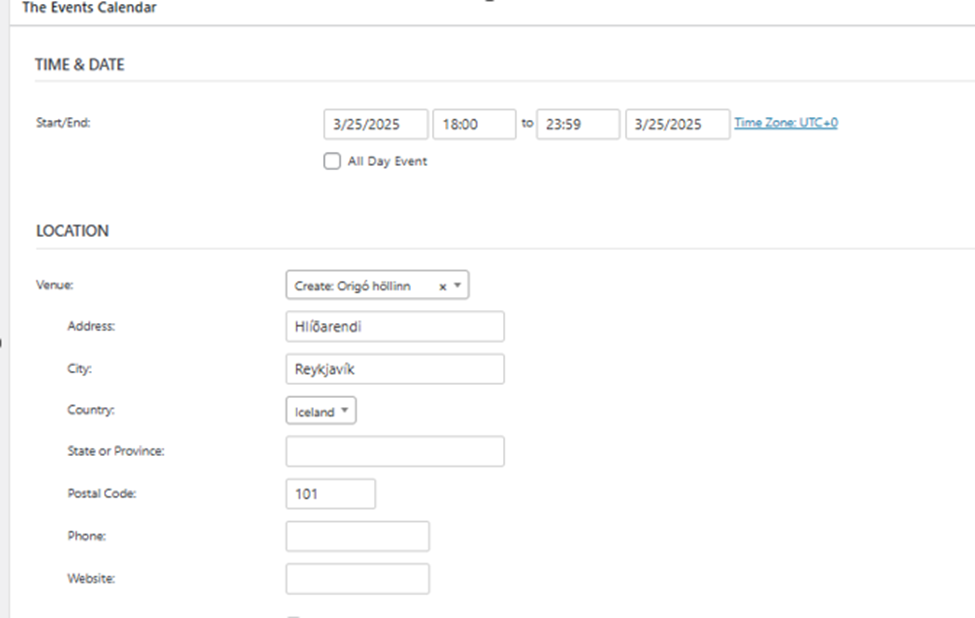
Task: Click the City field with Reykjavík
Action: [x=395, y=369]
